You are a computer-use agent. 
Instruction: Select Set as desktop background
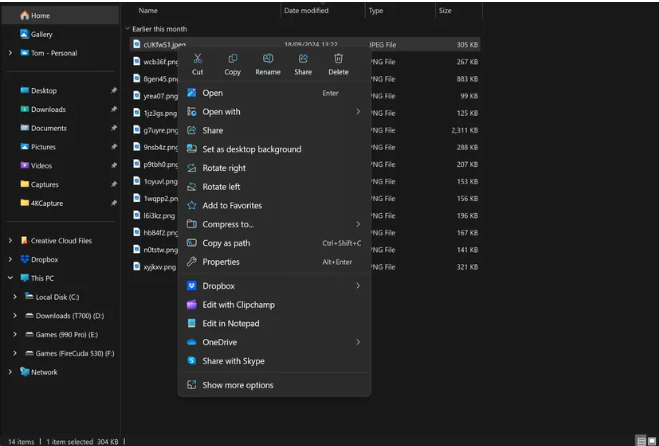coord(251,149)
